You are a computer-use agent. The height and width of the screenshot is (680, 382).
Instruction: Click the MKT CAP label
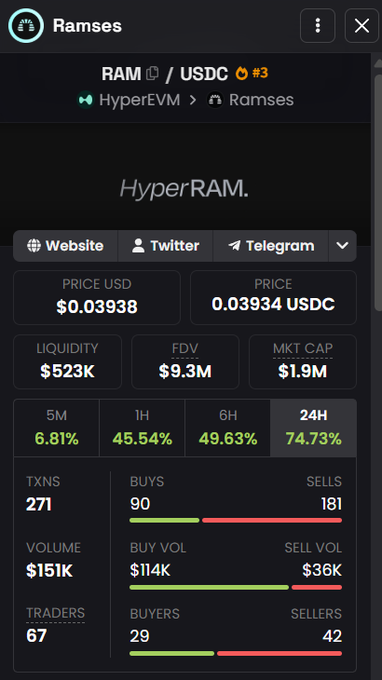[303, 348]
